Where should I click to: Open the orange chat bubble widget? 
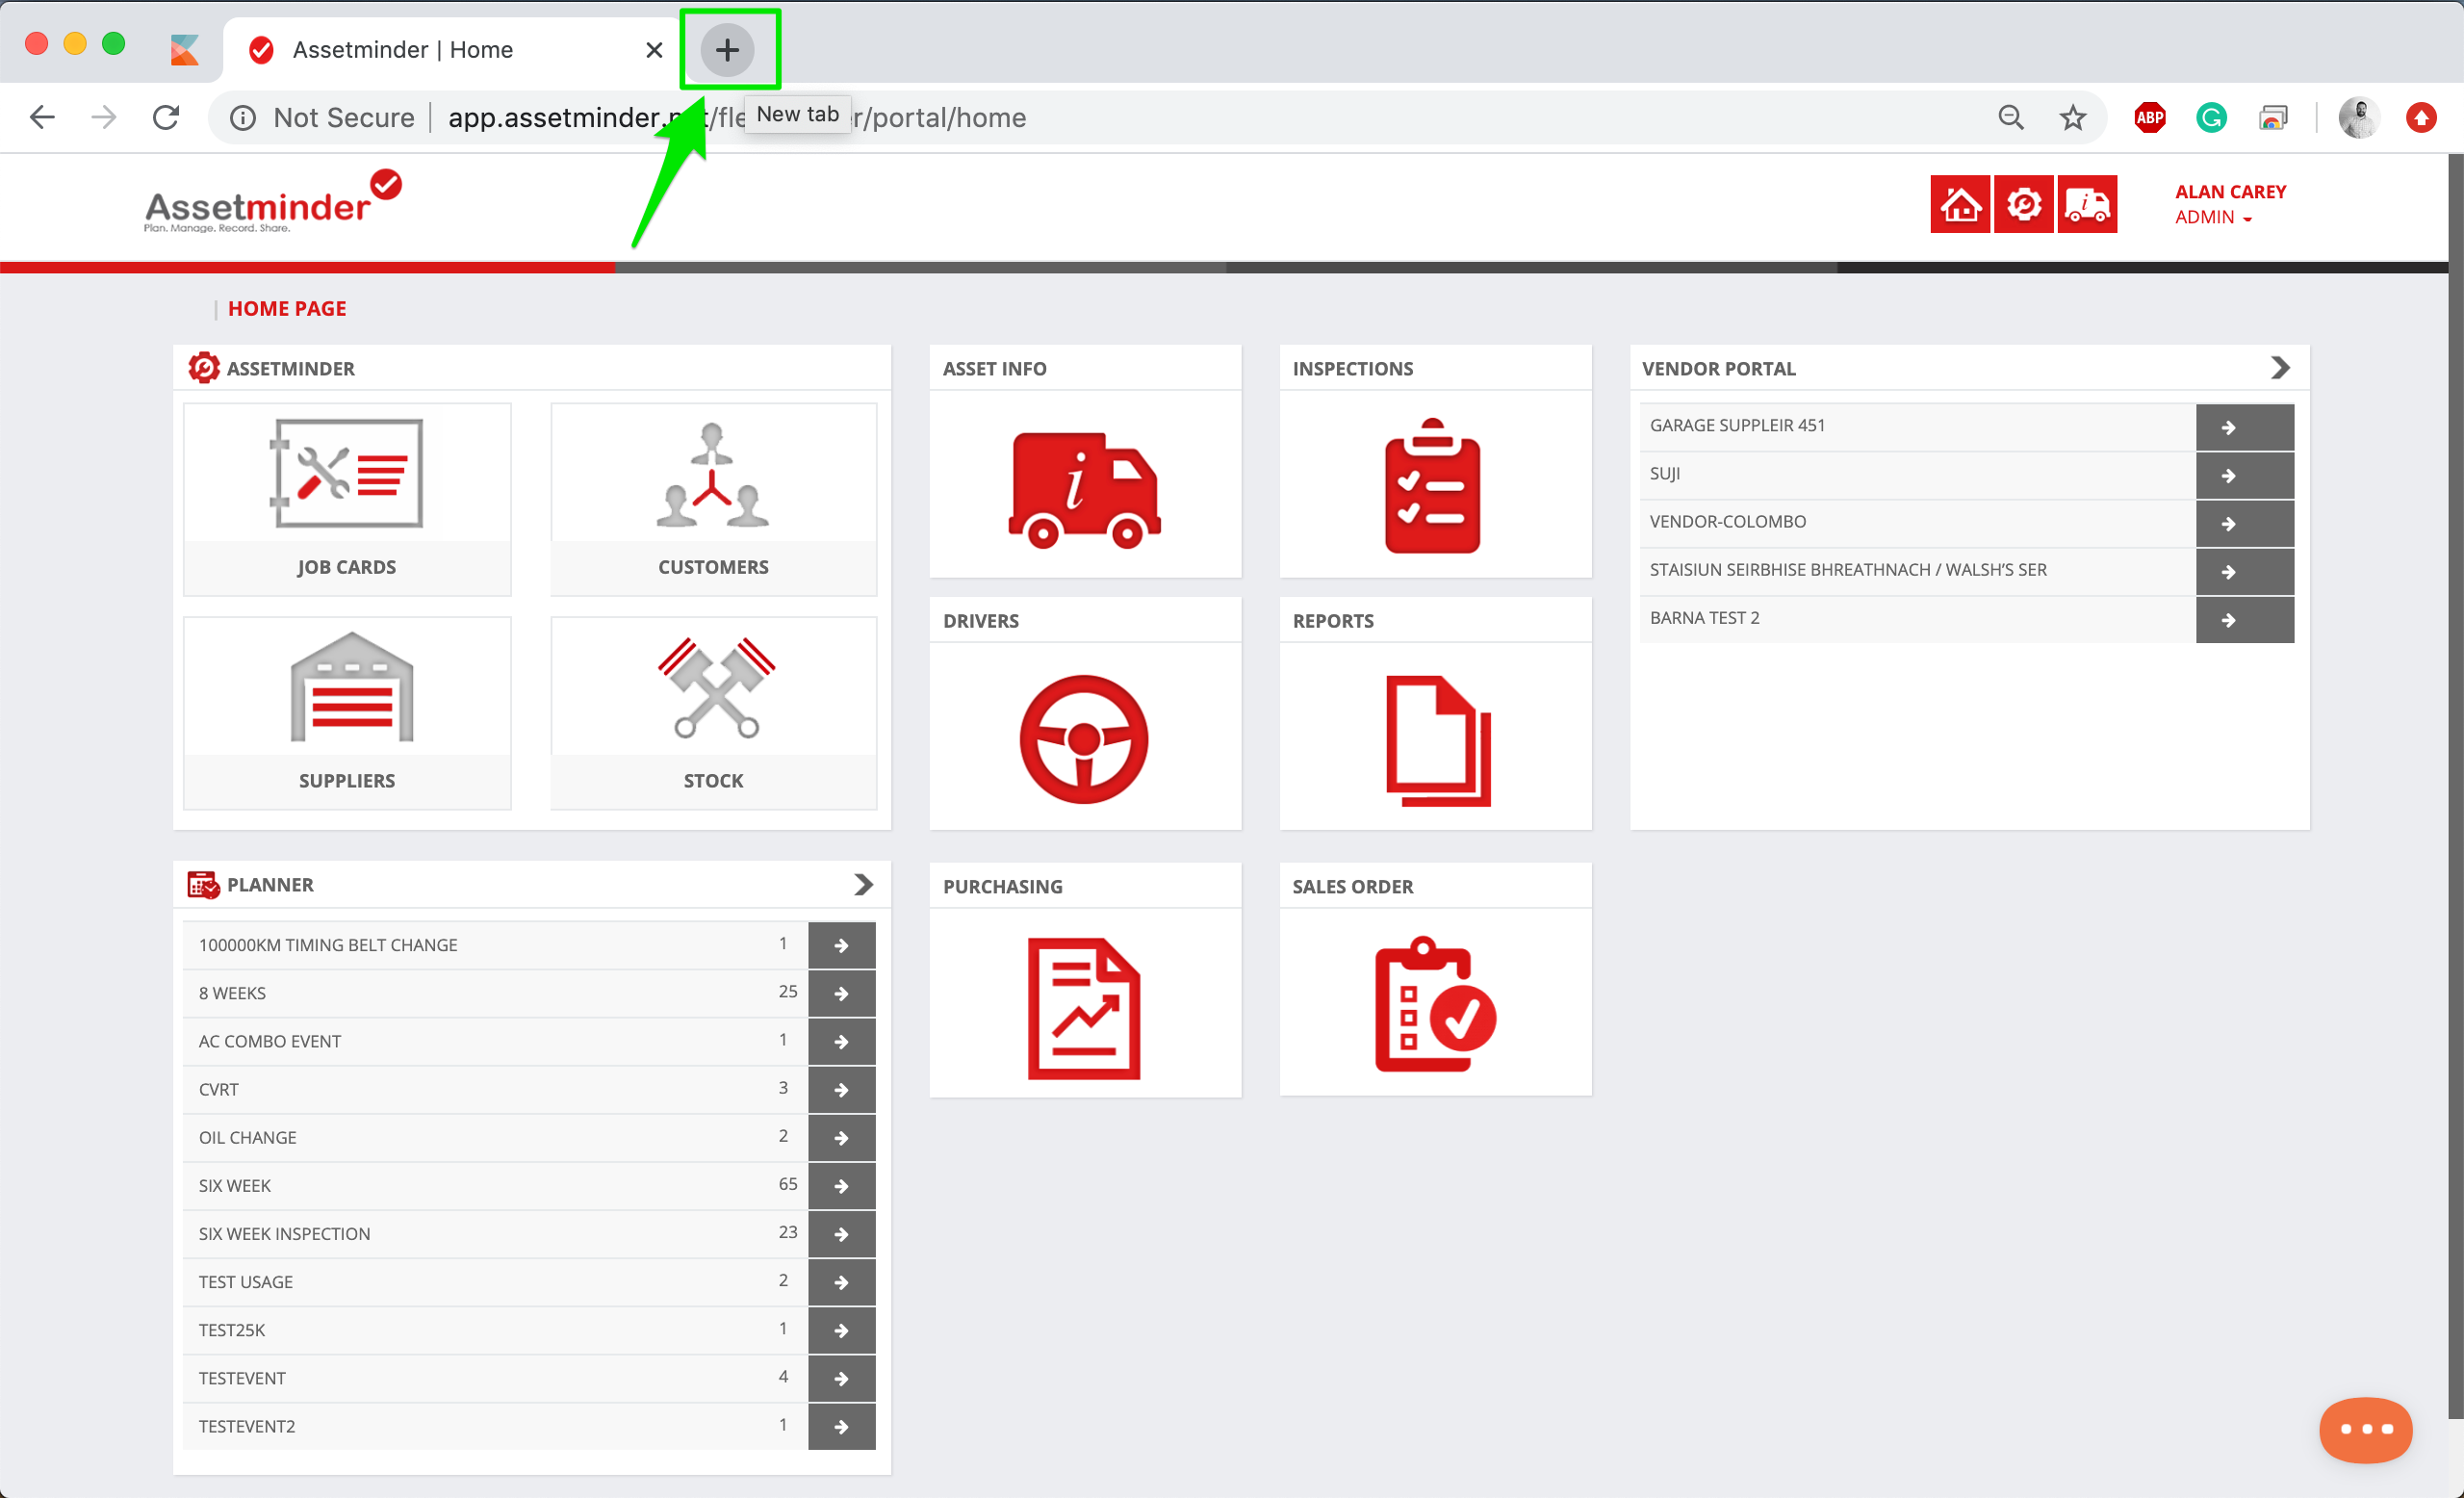(2365, 1430)
